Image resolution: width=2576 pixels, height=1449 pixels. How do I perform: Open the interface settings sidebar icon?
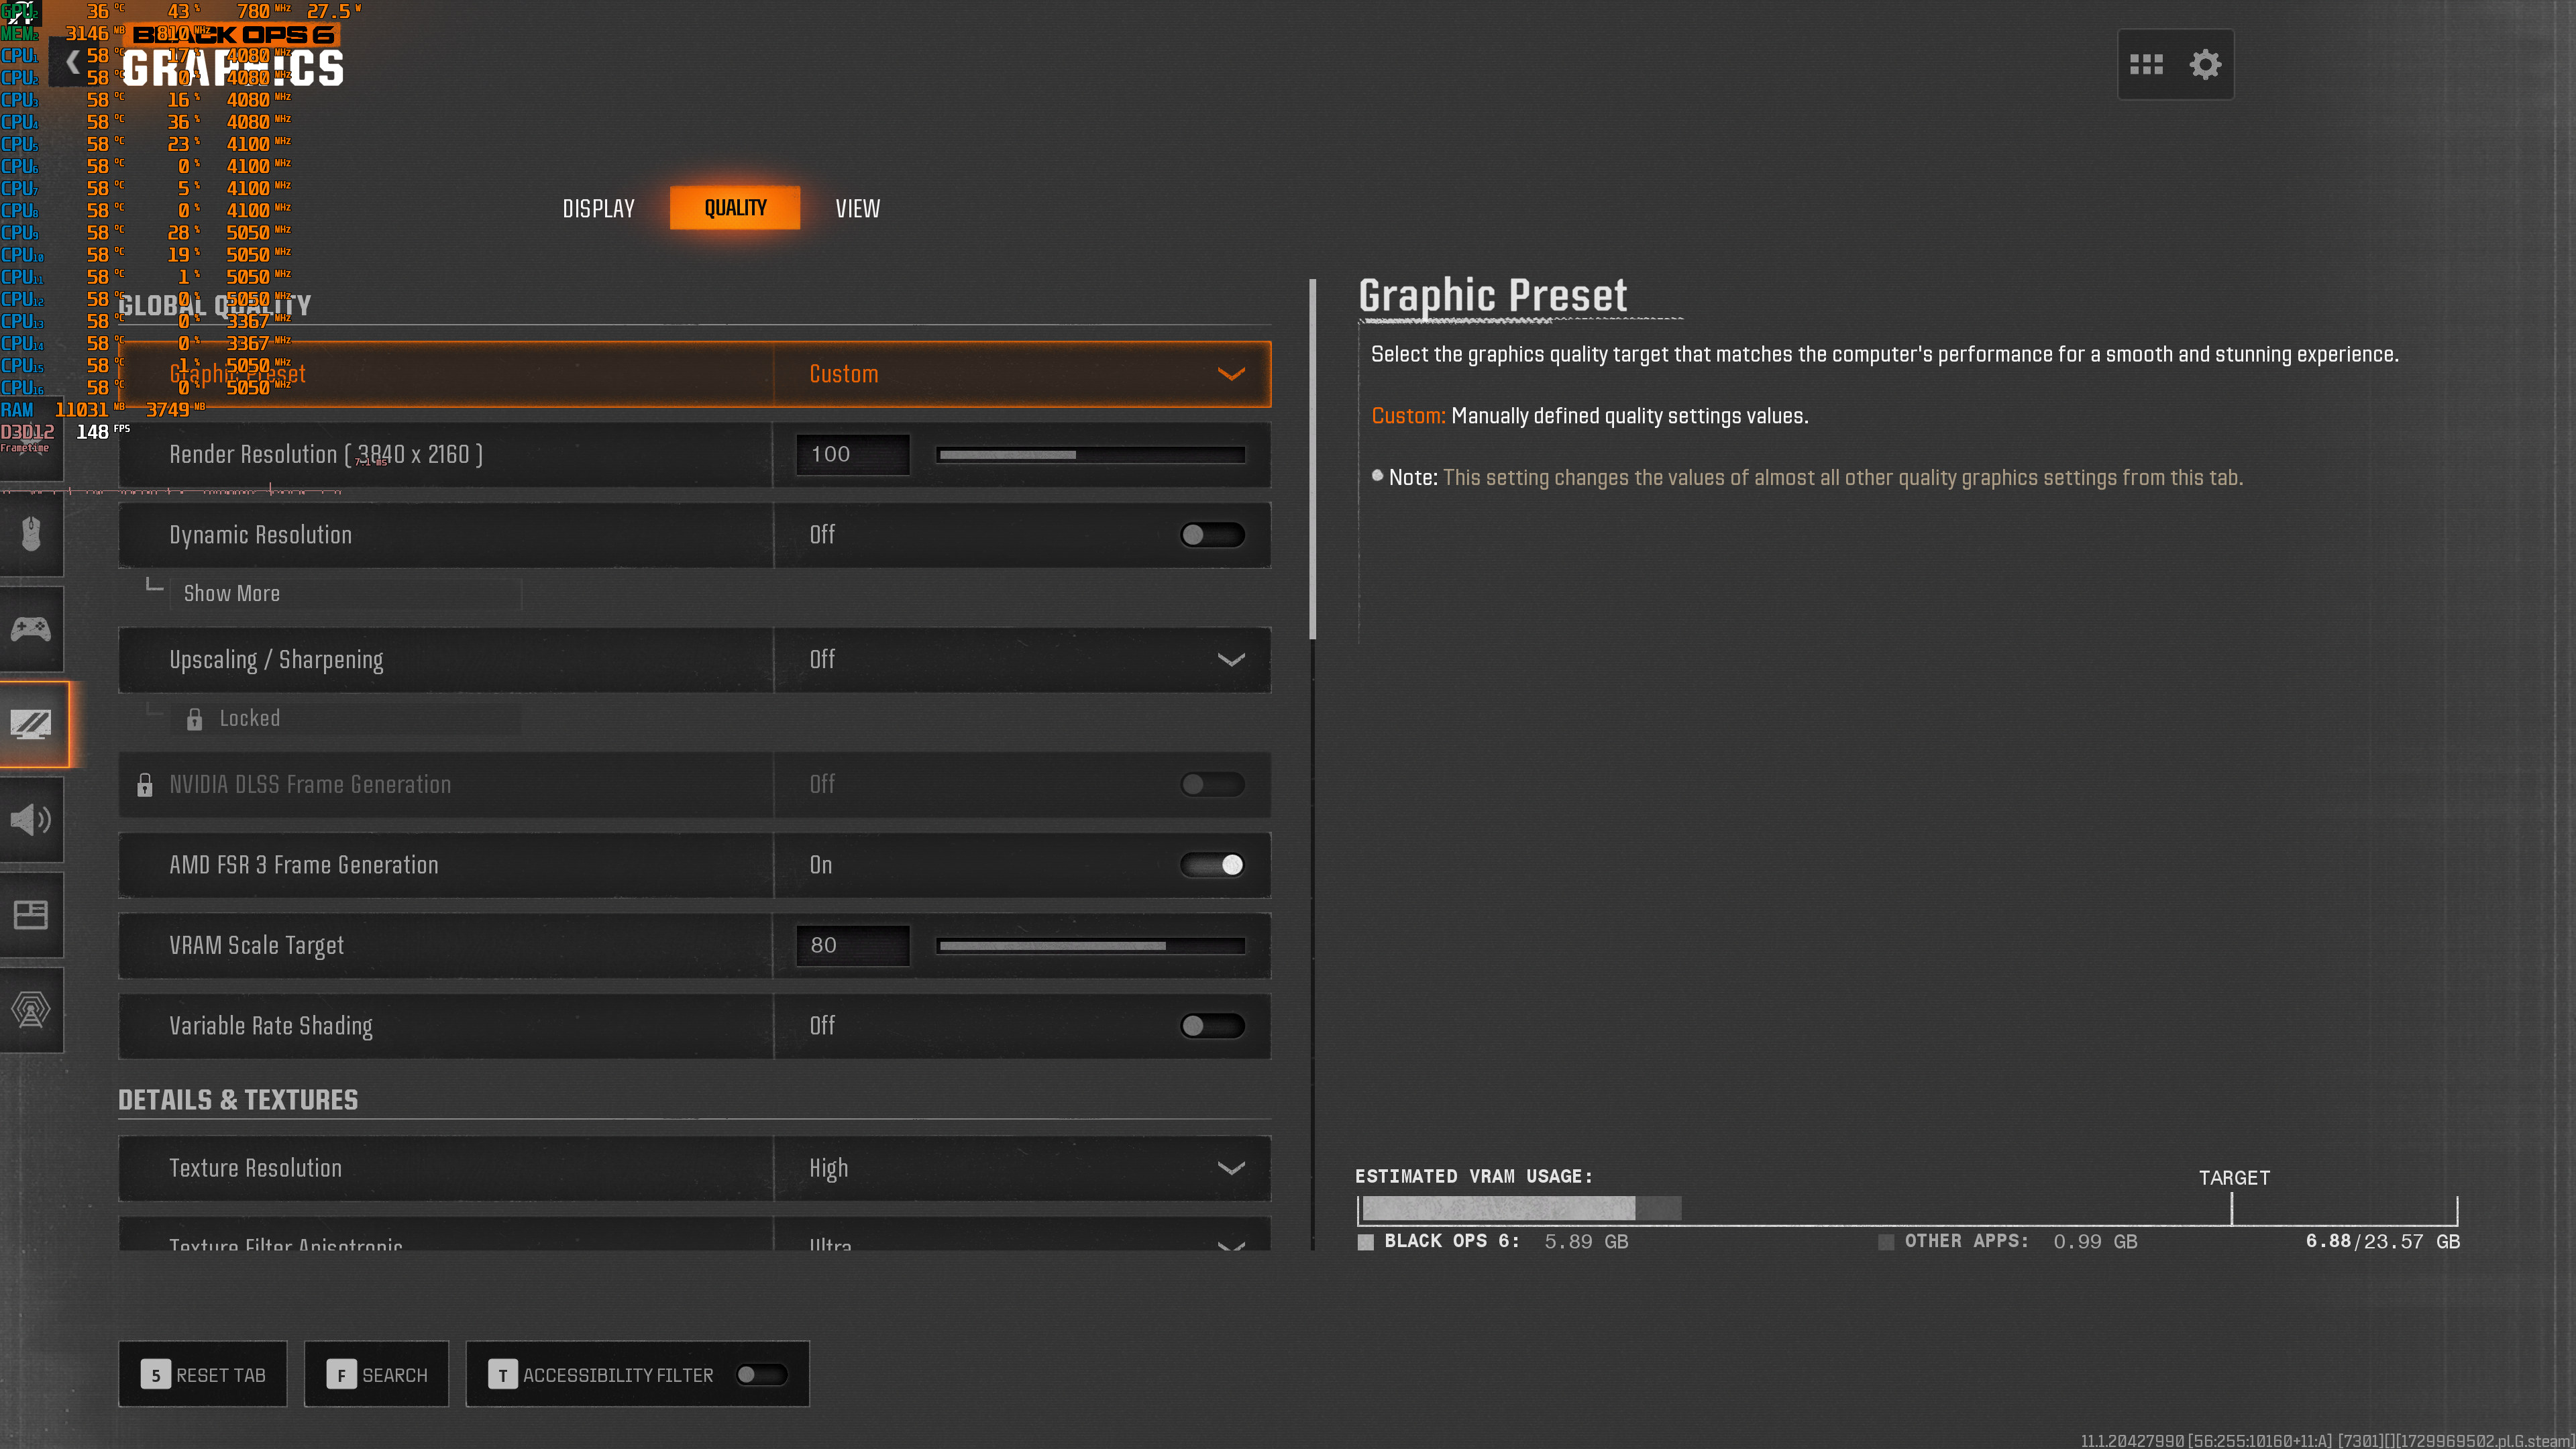point(31,914)
